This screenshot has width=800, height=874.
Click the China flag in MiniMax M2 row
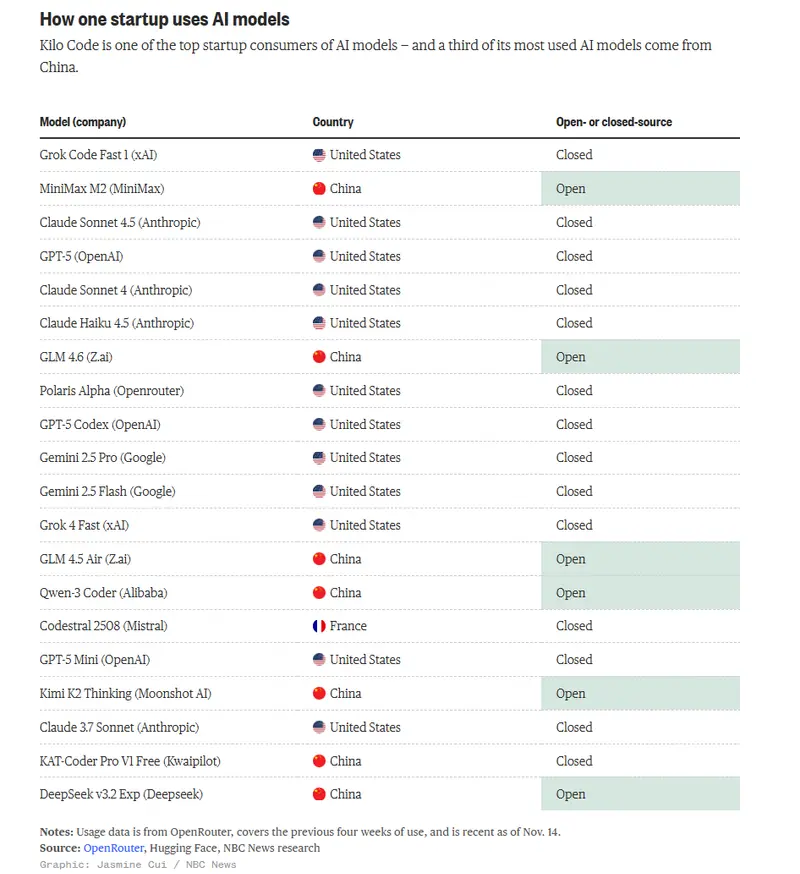[319, 189]
